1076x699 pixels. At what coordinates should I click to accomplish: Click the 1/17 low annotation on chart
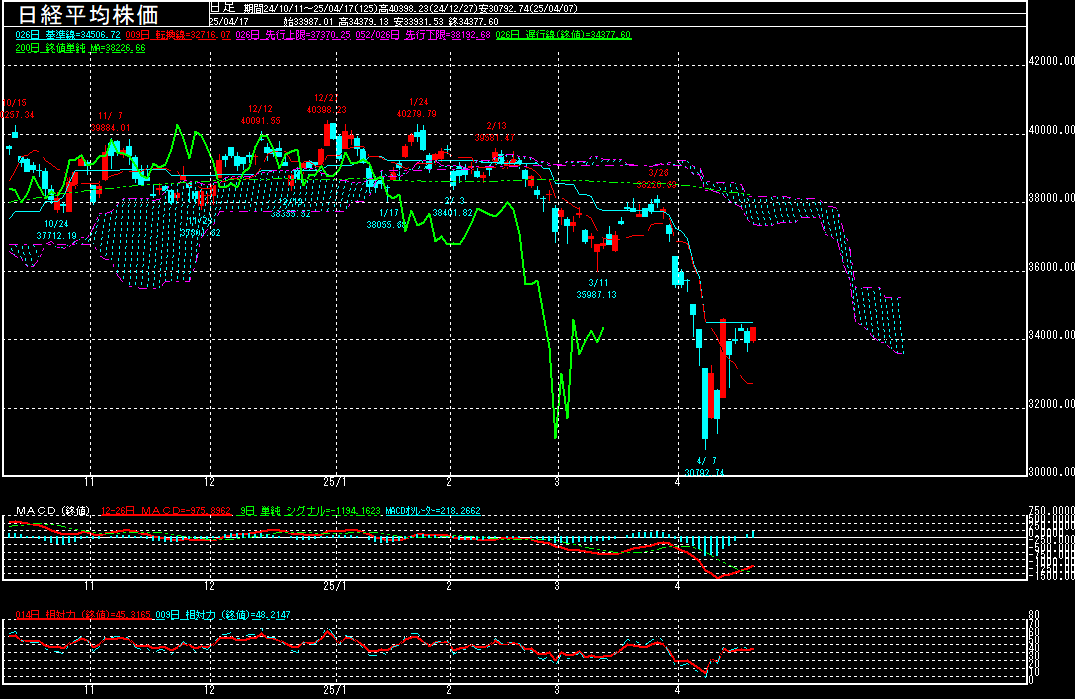pos(388,219)
